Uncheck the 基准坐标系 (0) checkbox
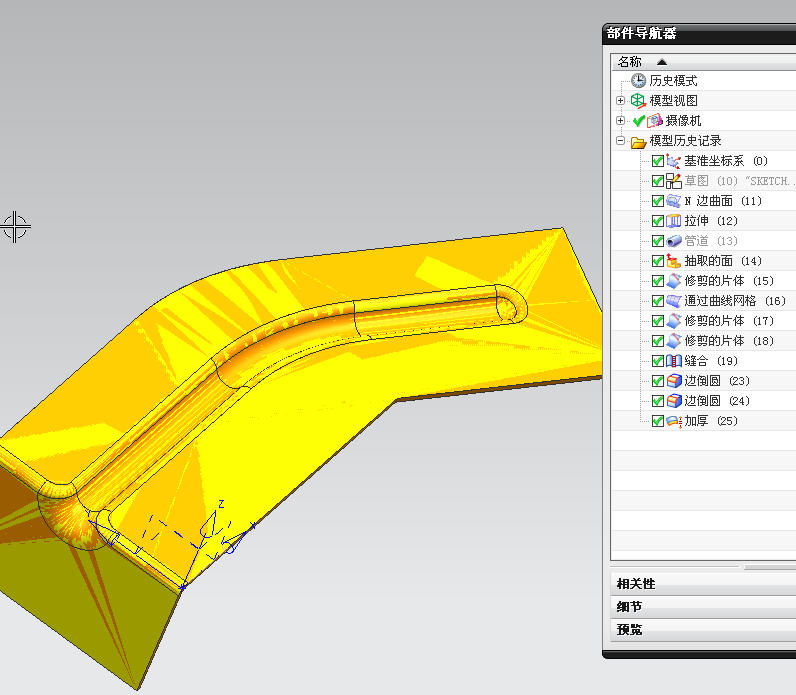The height and width of the screenshot is (695, 796). tap(657, 161)
